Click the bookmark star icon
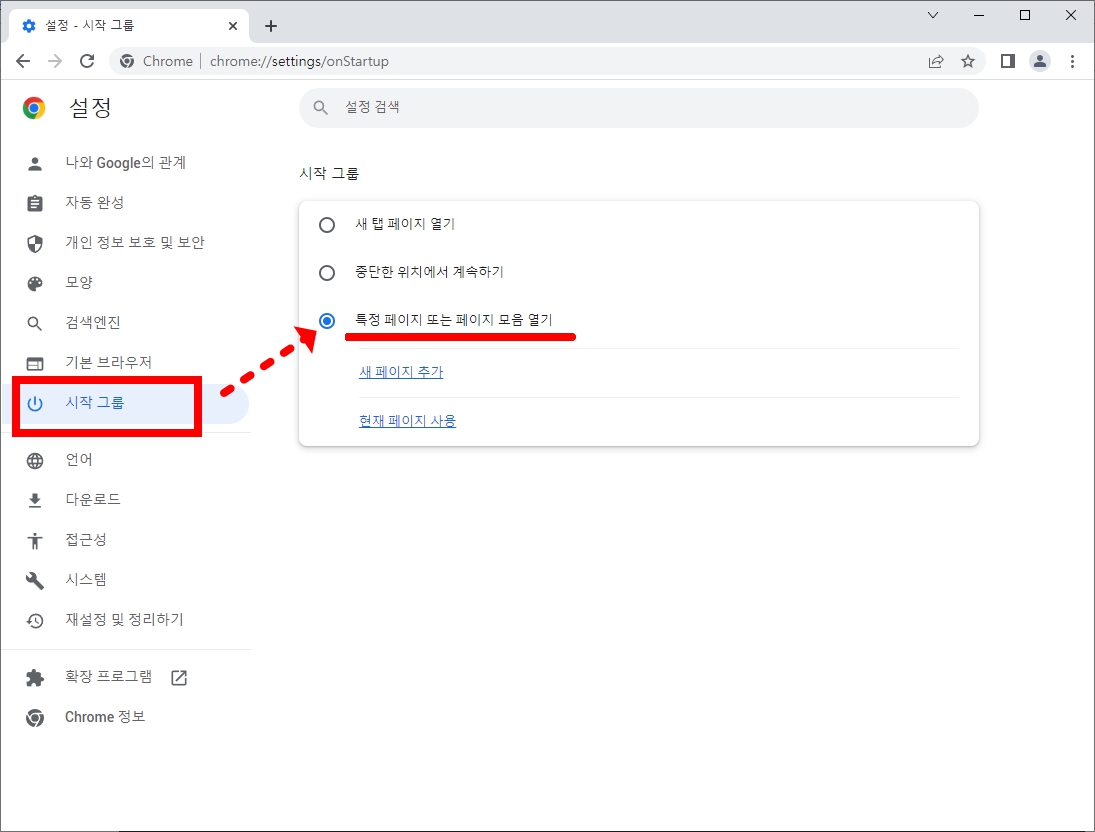1095x832 pixels. (968, 61)
